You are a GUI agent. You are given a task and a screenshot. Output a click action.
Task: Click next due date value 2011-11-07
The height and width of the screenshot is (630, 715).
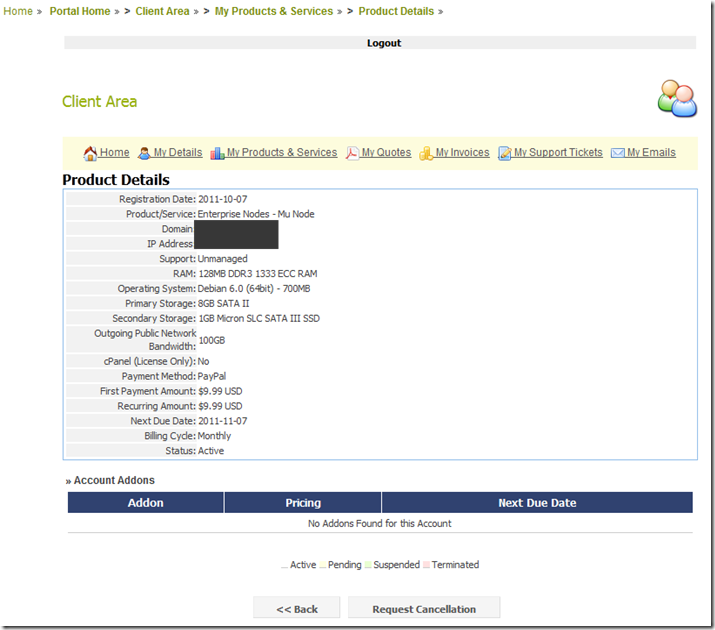click(223, 421)
